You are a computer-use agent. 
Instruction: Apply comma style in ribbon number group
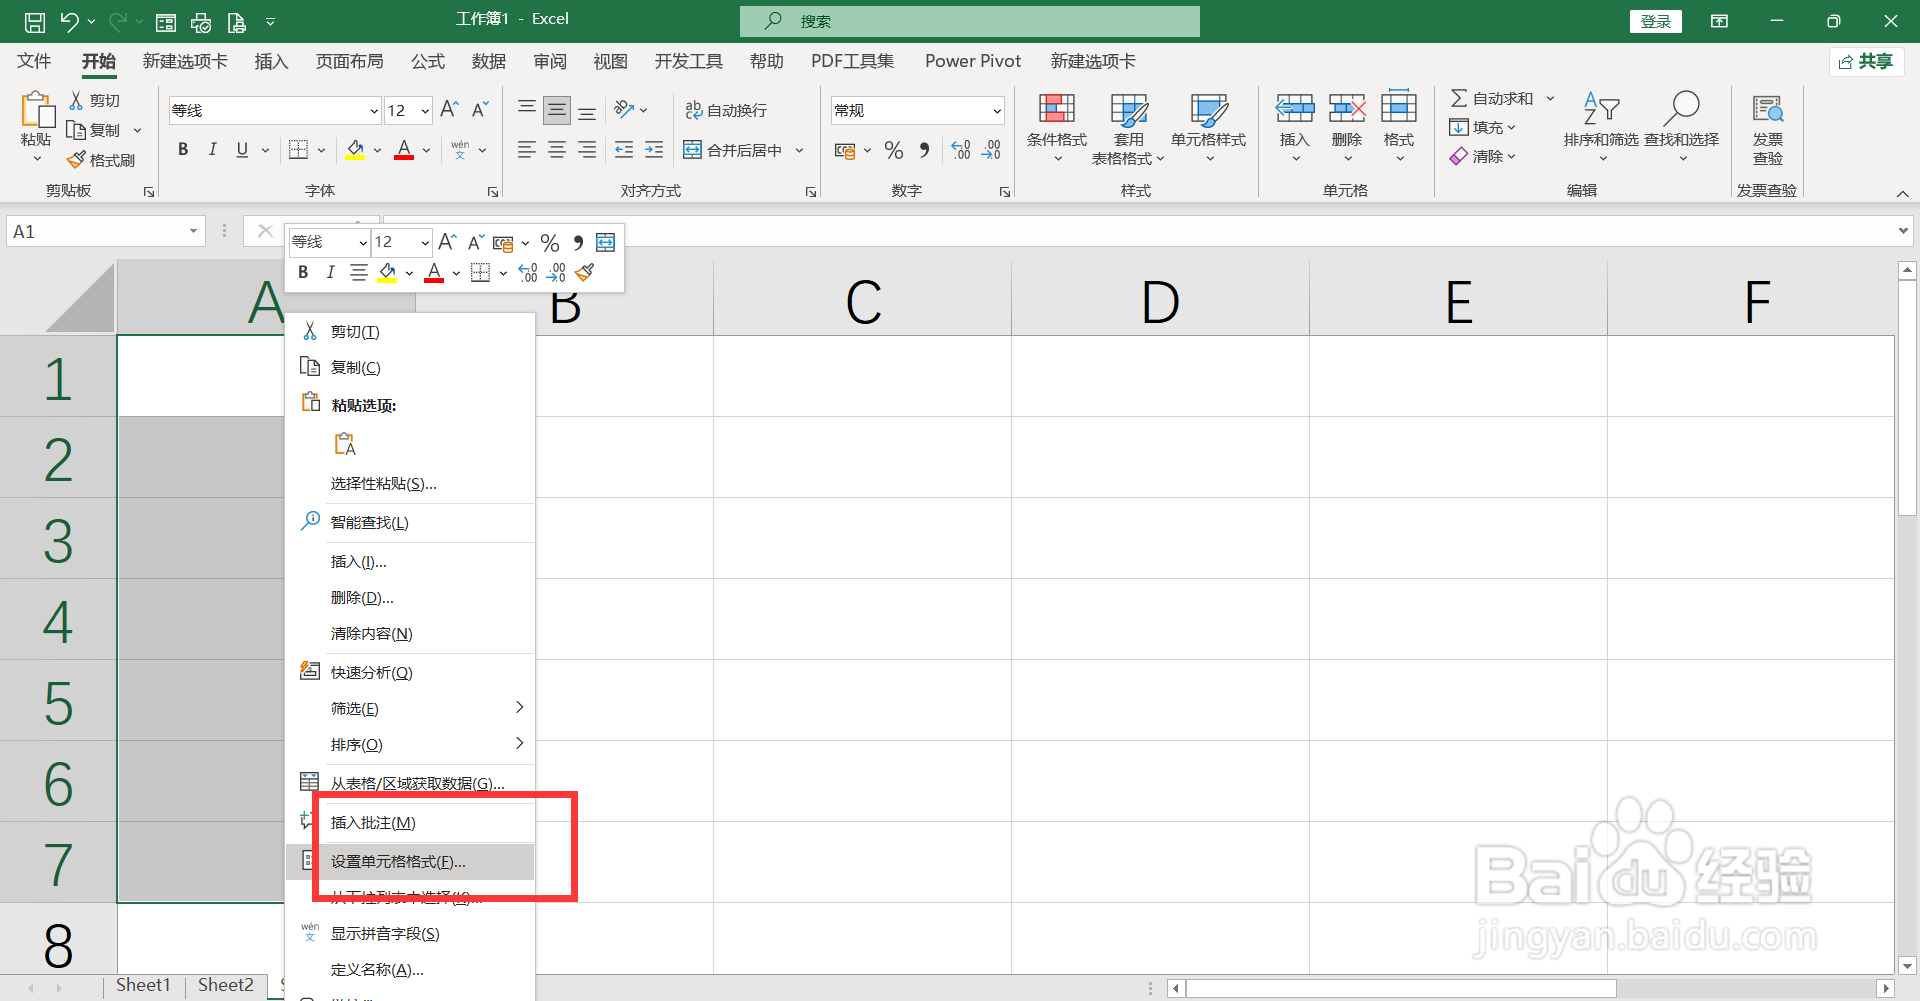tap(924, 150)
